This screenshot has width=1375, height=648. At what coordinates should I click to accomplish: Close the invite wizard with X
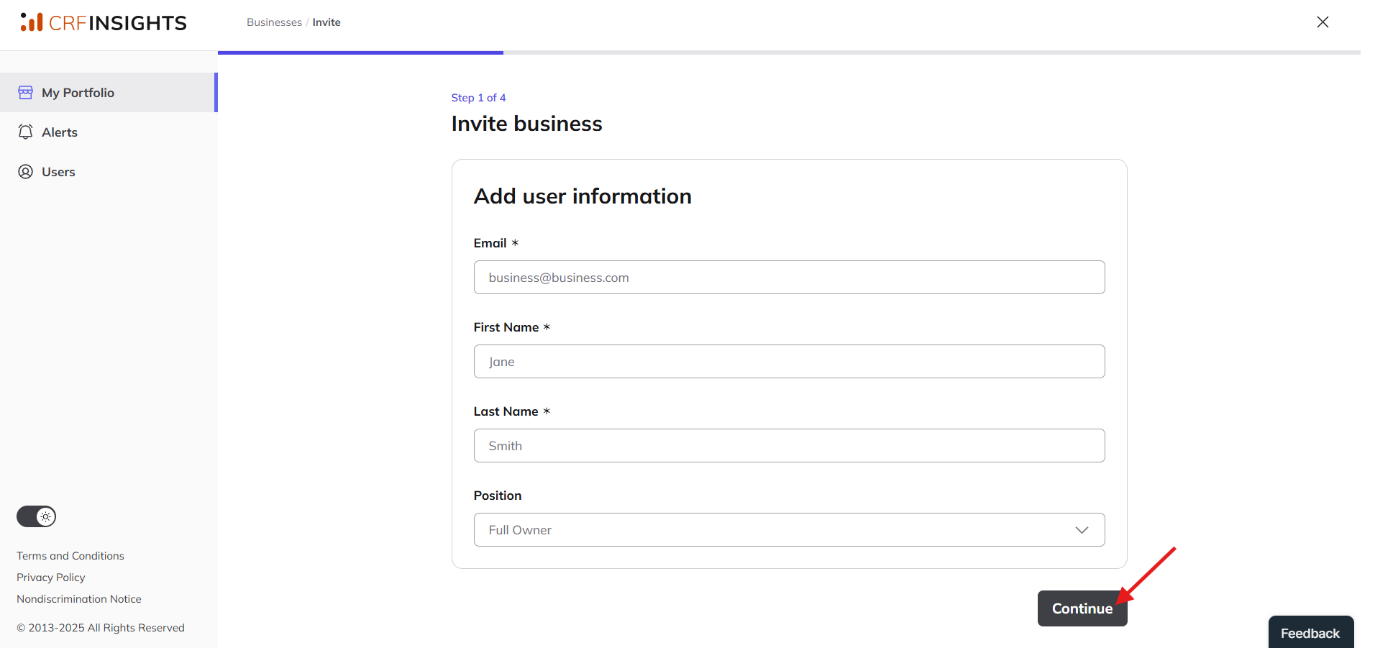1322,22
